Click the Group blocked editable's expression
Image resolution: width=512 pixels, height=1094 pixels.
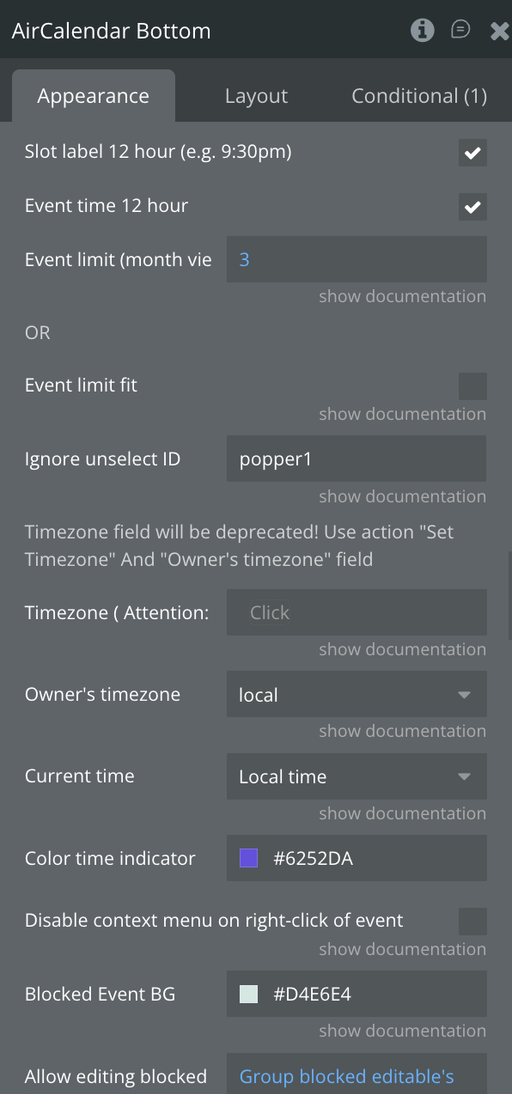pyautogui.click(x=347, y=1077)
